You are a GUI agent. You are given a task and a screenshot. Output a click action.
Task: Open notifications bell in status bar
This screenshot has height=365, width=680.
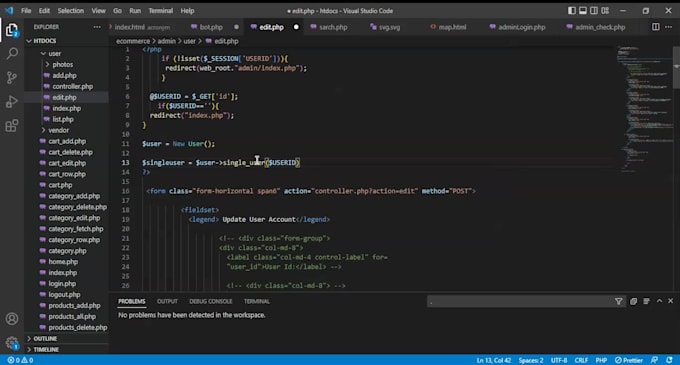(669, 360)
